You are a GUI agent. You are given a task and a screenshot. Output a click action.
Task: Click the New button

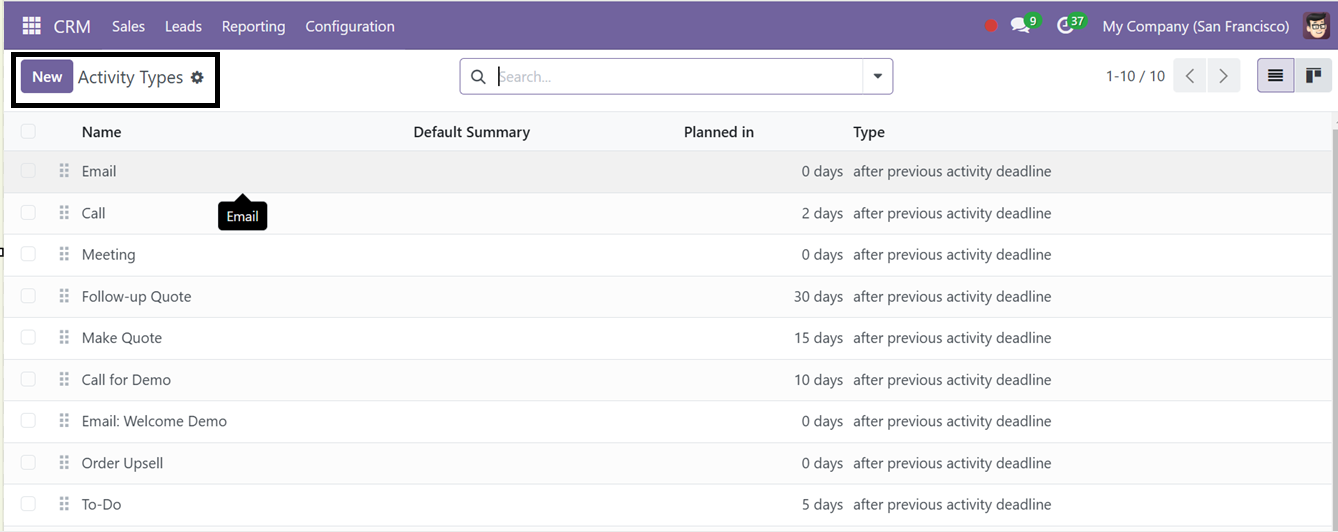(47, 77)
